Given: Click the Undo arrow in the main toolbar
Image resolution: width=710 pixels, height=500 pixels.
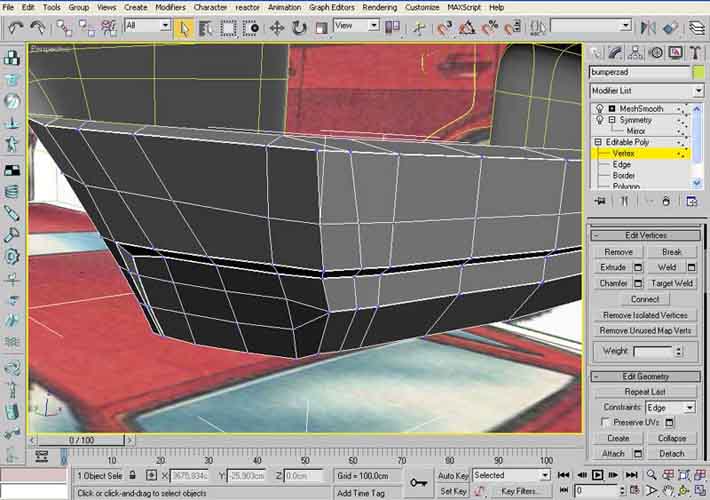Looking at the screenshot, I should pos(14,28).
